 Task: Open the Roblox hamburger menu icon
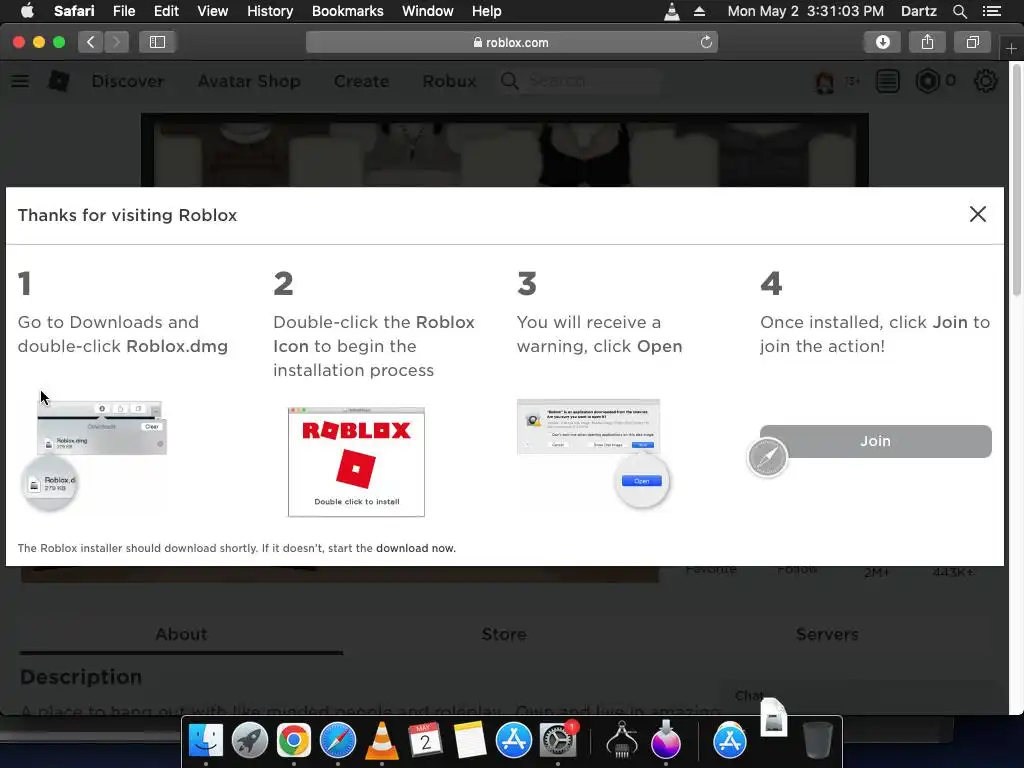[20, 81]
